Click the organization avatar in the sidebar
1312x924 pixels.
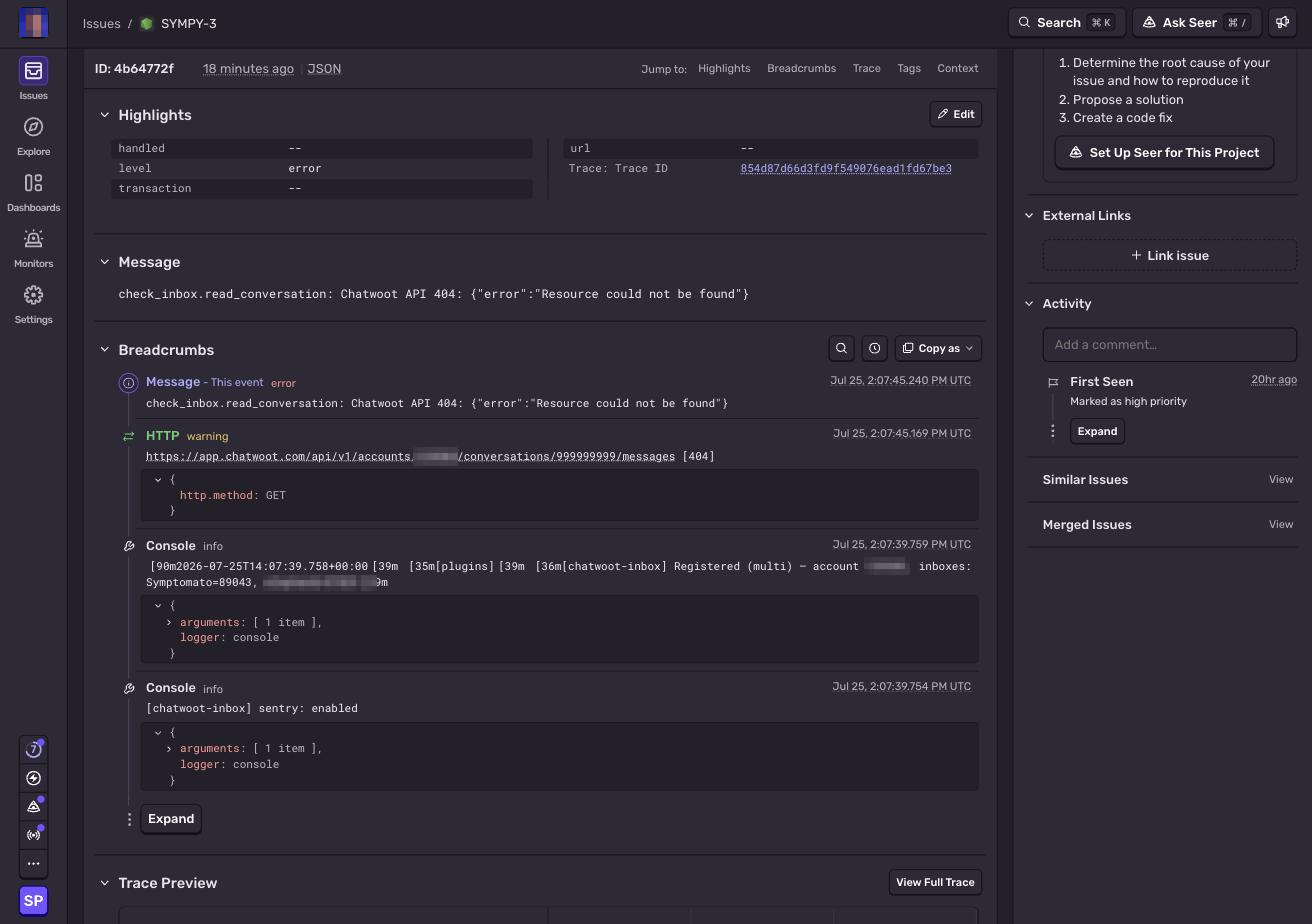point(33,23)
